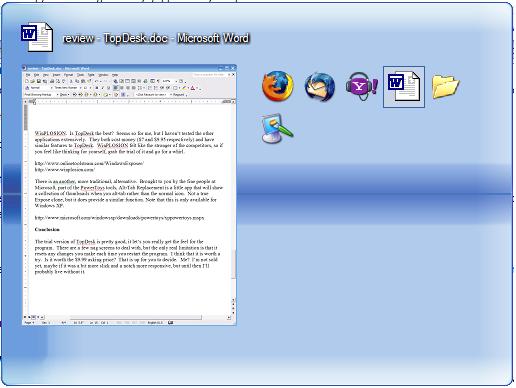Open the yellow folder window icon

point(446,87)
